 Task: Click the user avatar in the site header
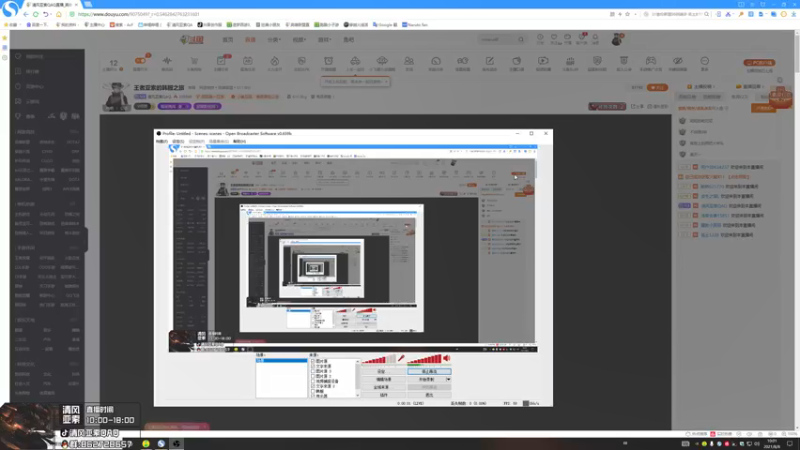pyautogui.click(x=616, y=39)
